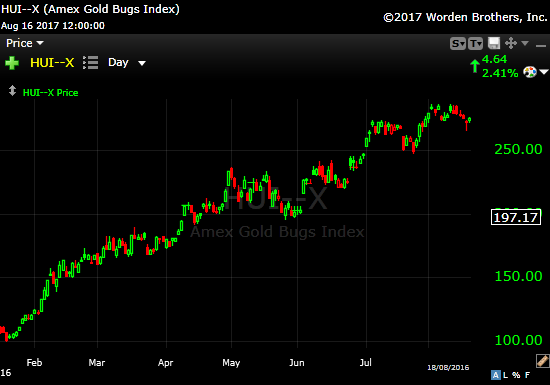Click the Jun month axis label

click(296, 363)
